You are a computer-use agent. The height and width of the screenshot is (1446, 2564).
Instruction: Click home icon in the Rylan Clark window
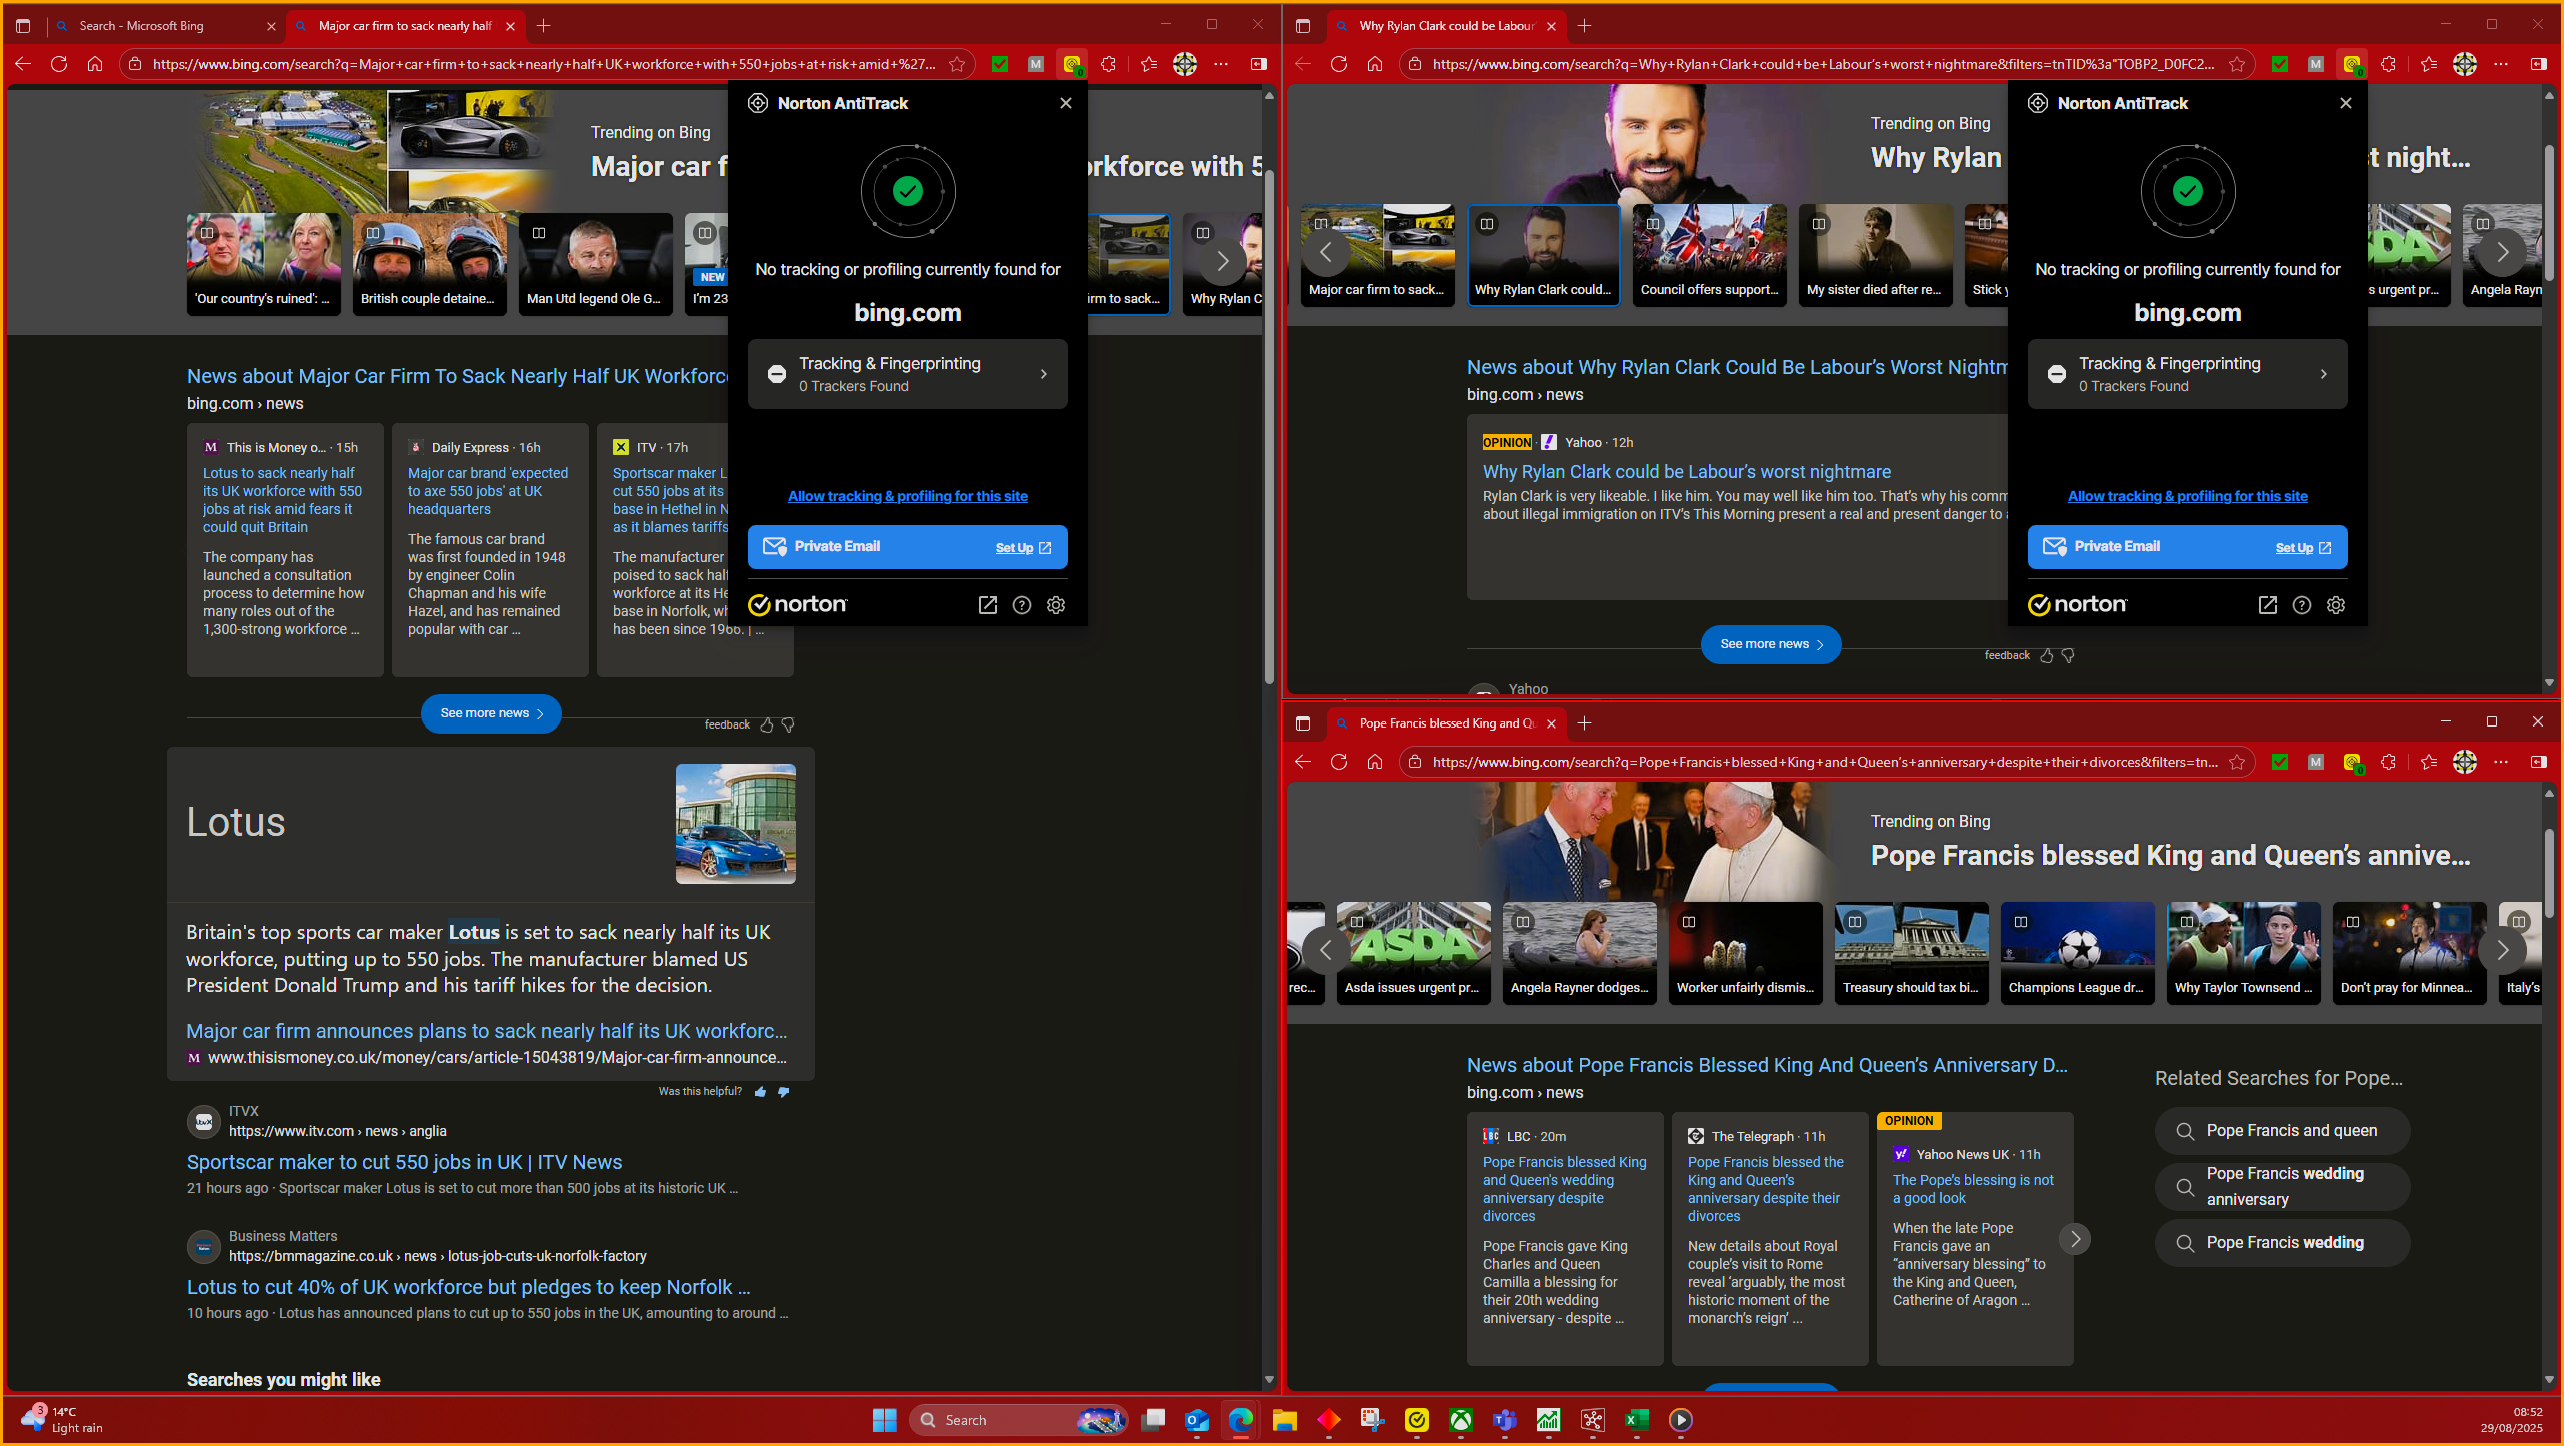point(1375,64)
